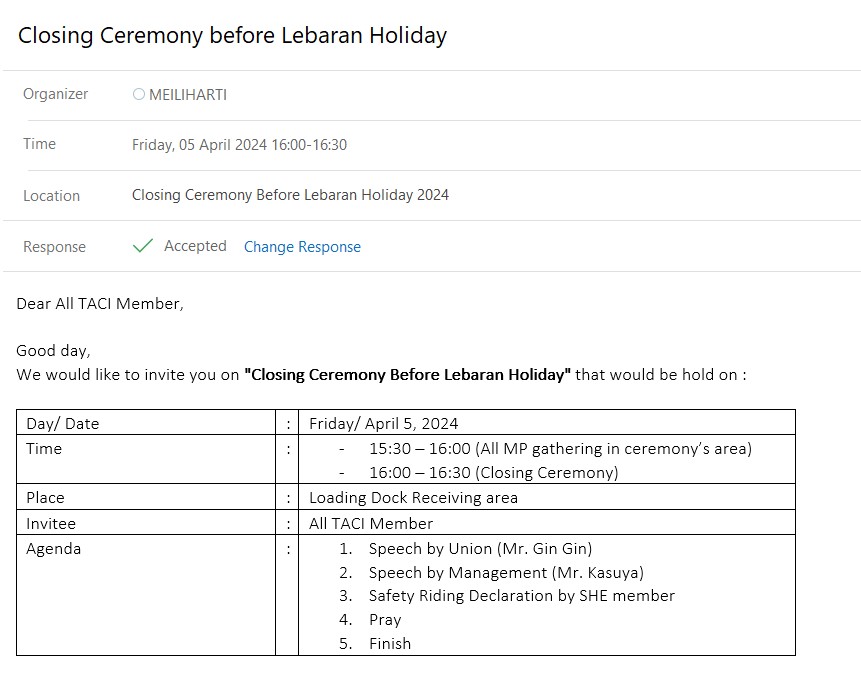Click the green Accepted checkmark icon

pos(142,245)
